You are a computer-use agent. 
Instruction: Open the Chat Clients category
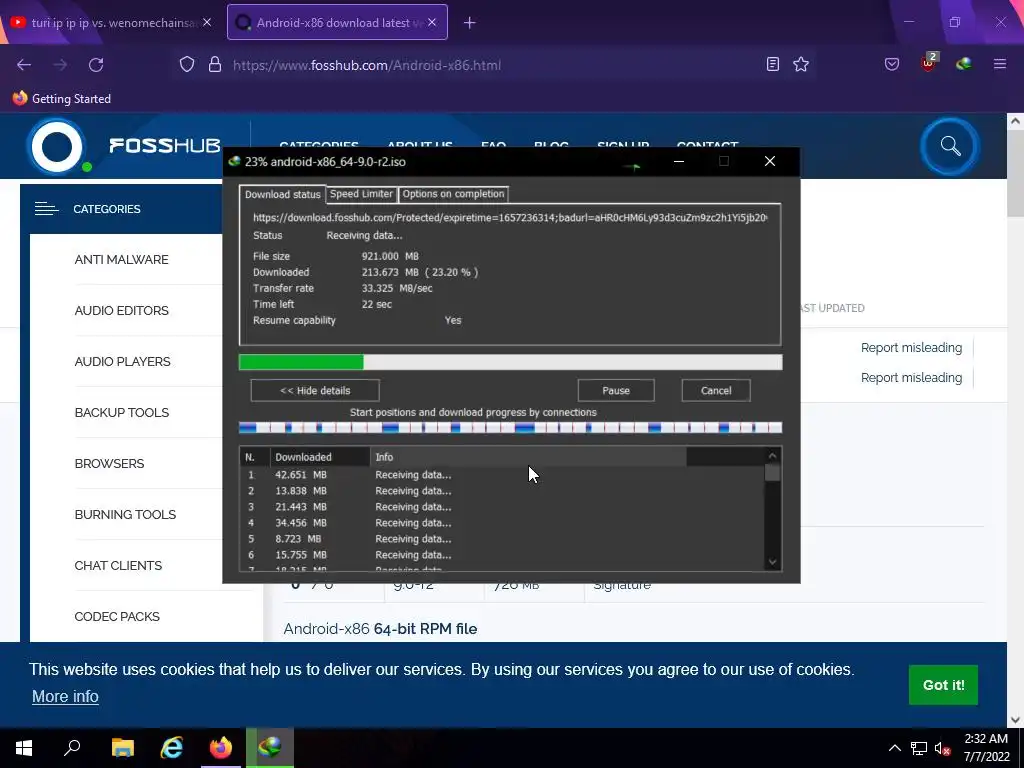118,566
